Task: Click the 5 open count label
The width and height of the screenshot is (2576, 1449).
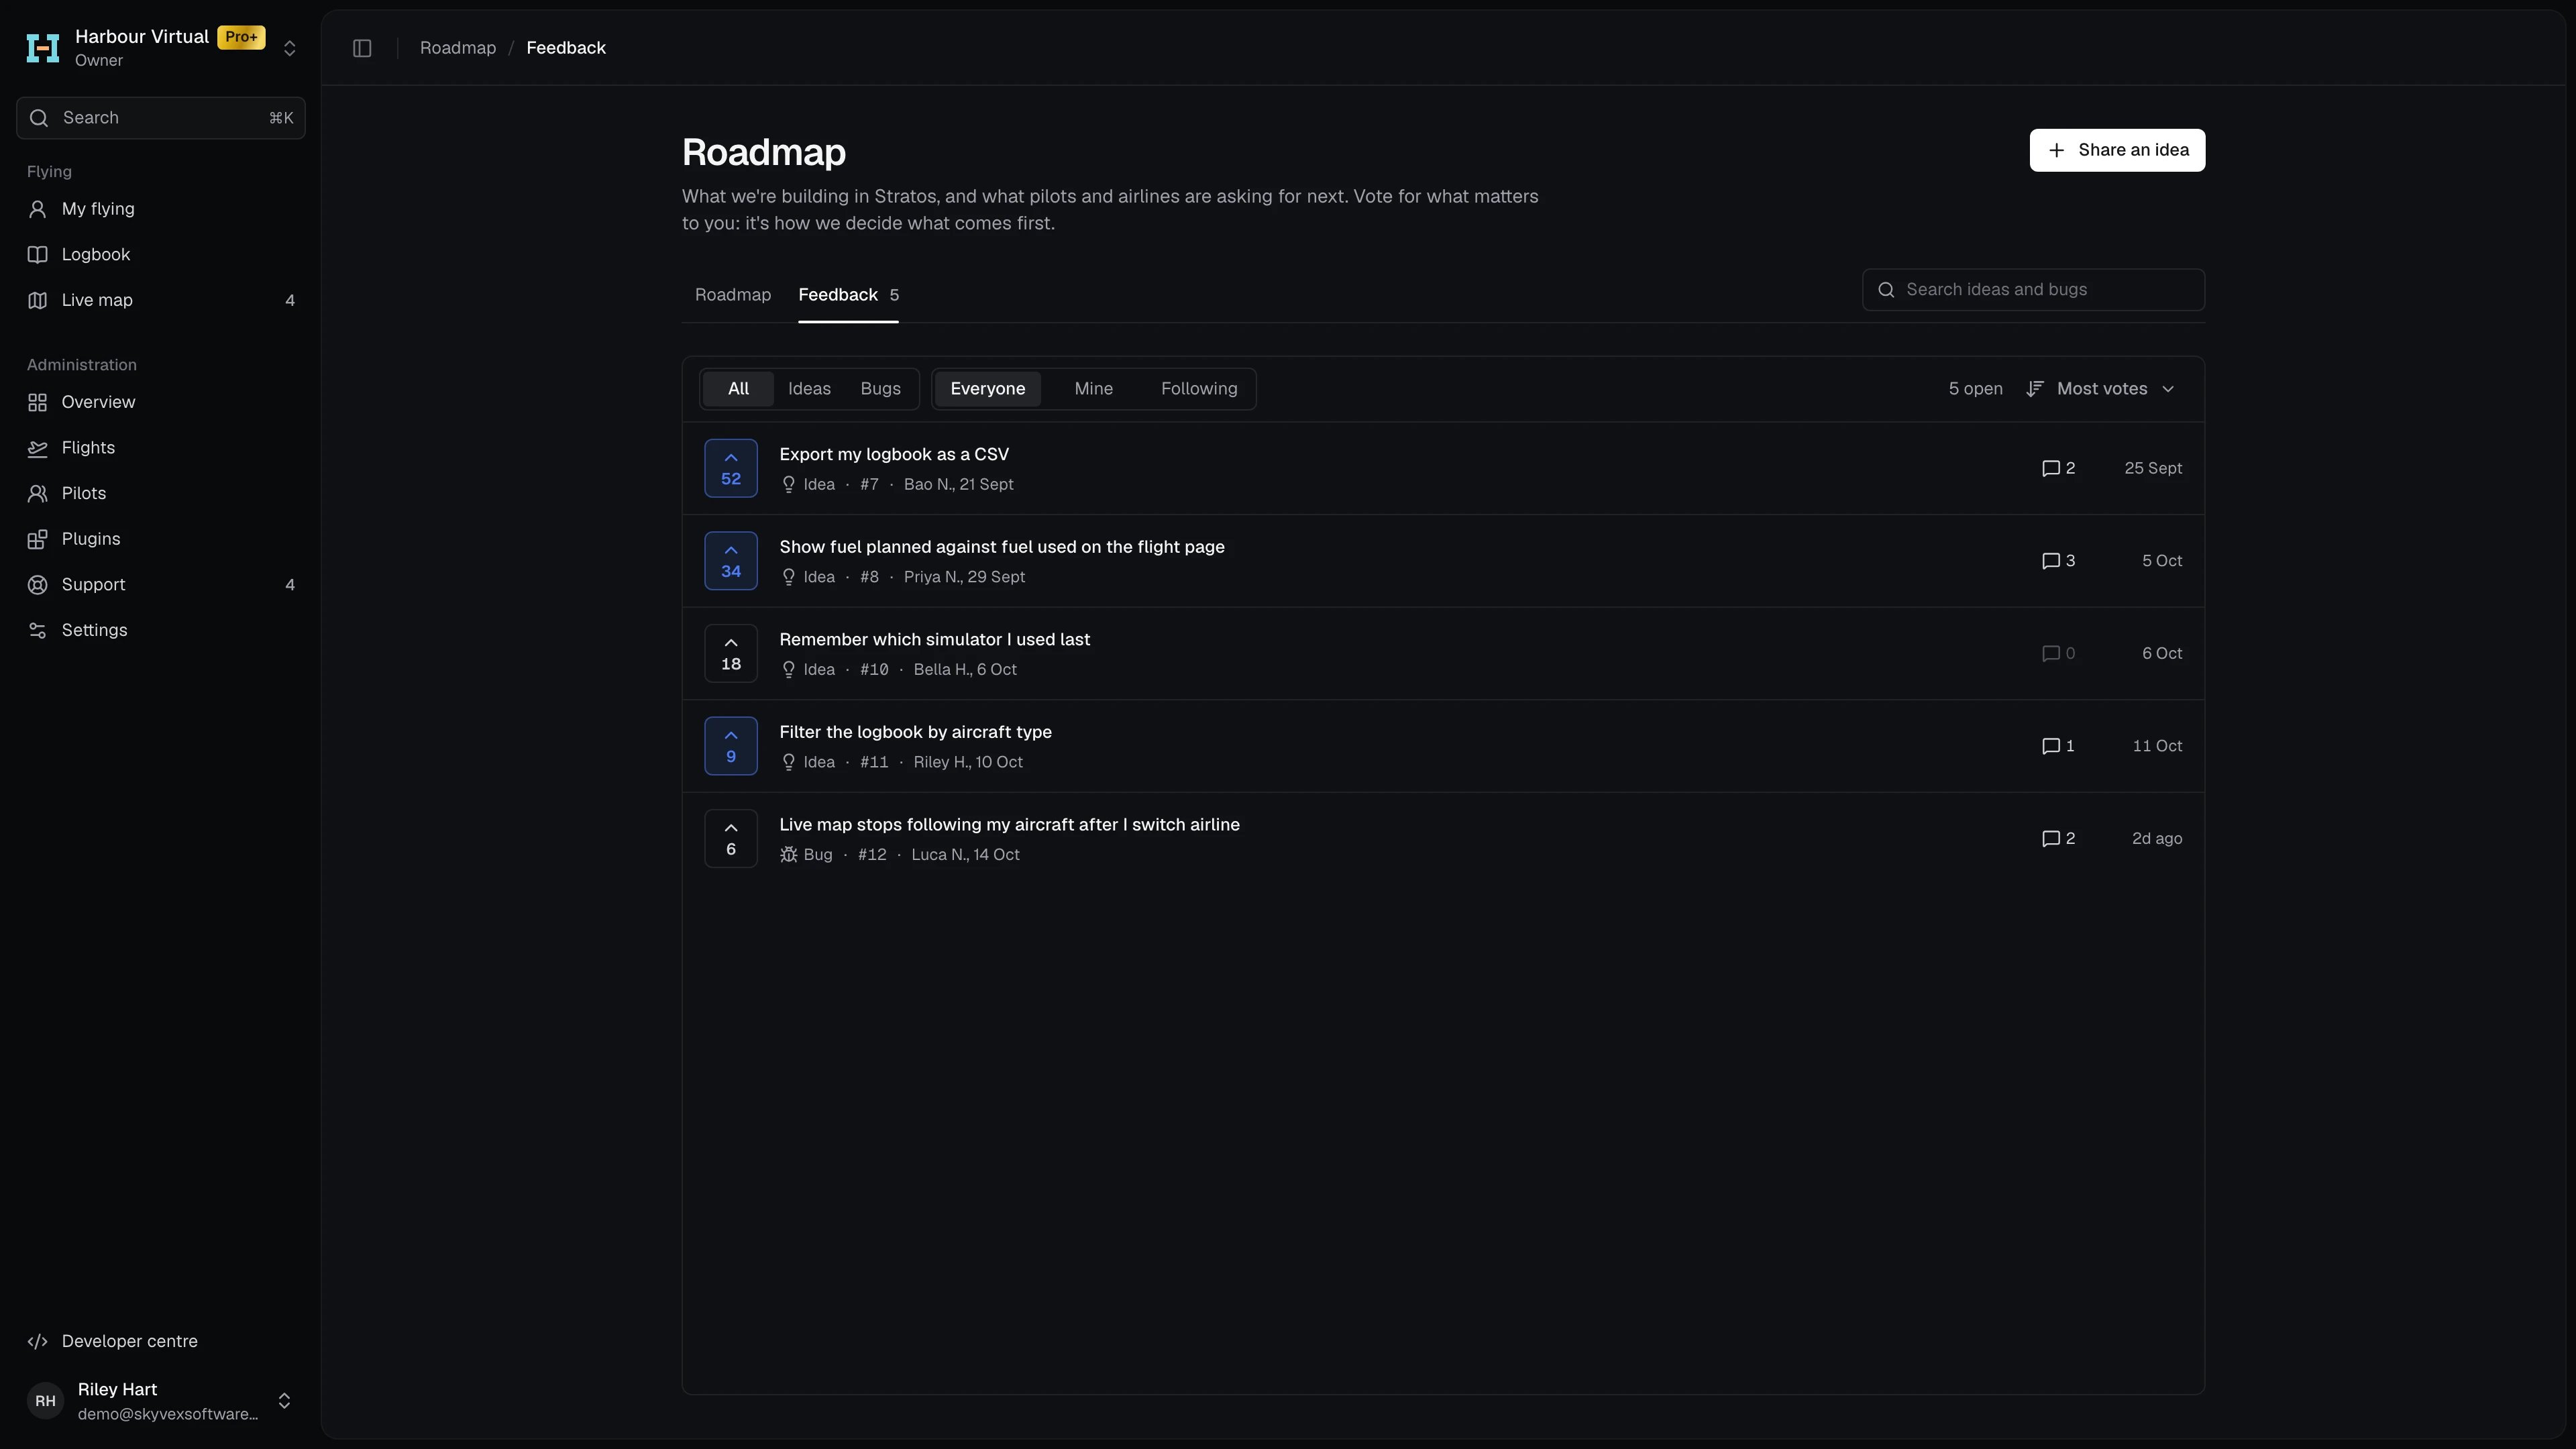Action: point(1975,389)
